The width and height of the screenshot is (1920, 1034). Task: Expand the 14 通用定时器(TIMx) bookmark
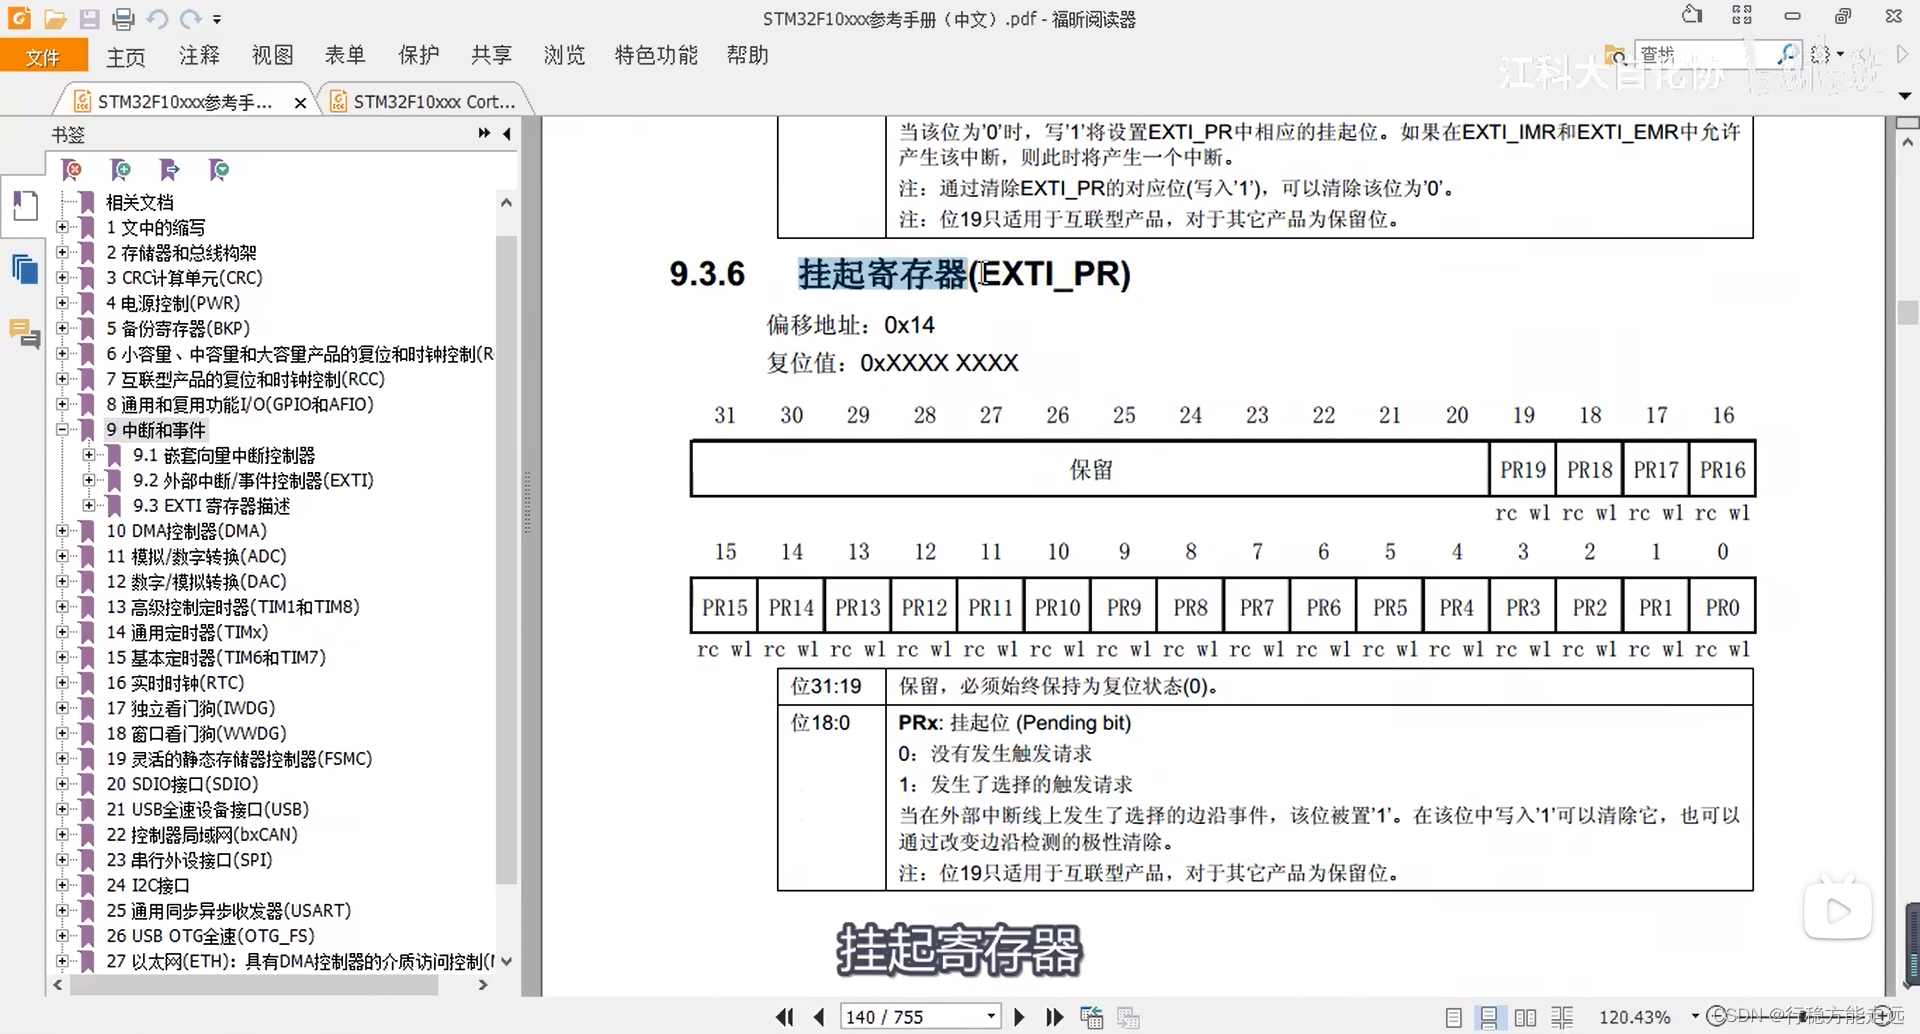(62, 632)
